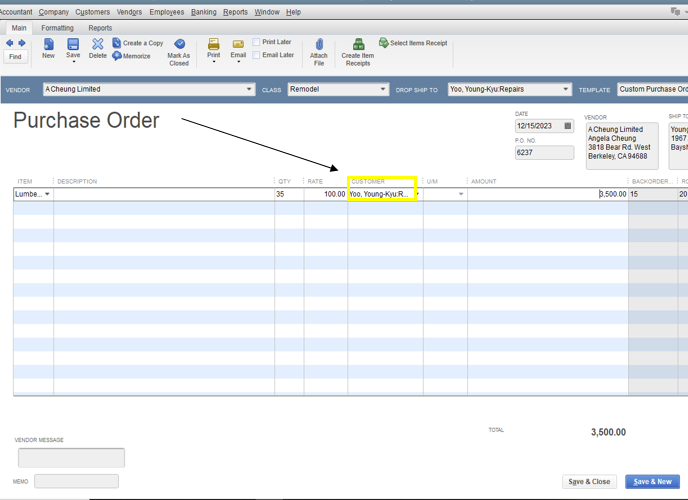Open the Vendors menu
Image resolution: width=688 pixels, height=500 pixels.
click(129, 12)
